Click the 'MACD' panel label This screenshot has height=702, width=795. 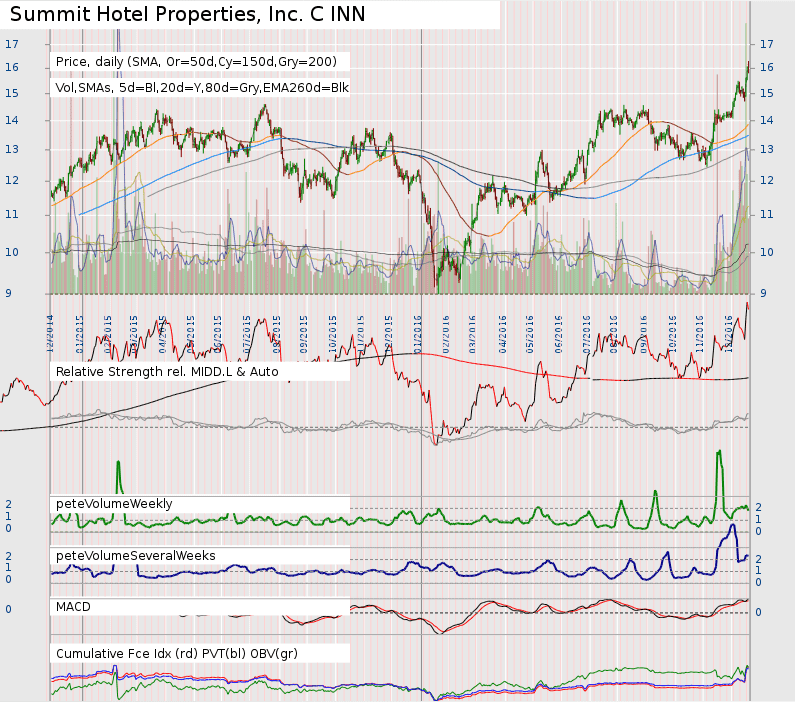(73, 607)
